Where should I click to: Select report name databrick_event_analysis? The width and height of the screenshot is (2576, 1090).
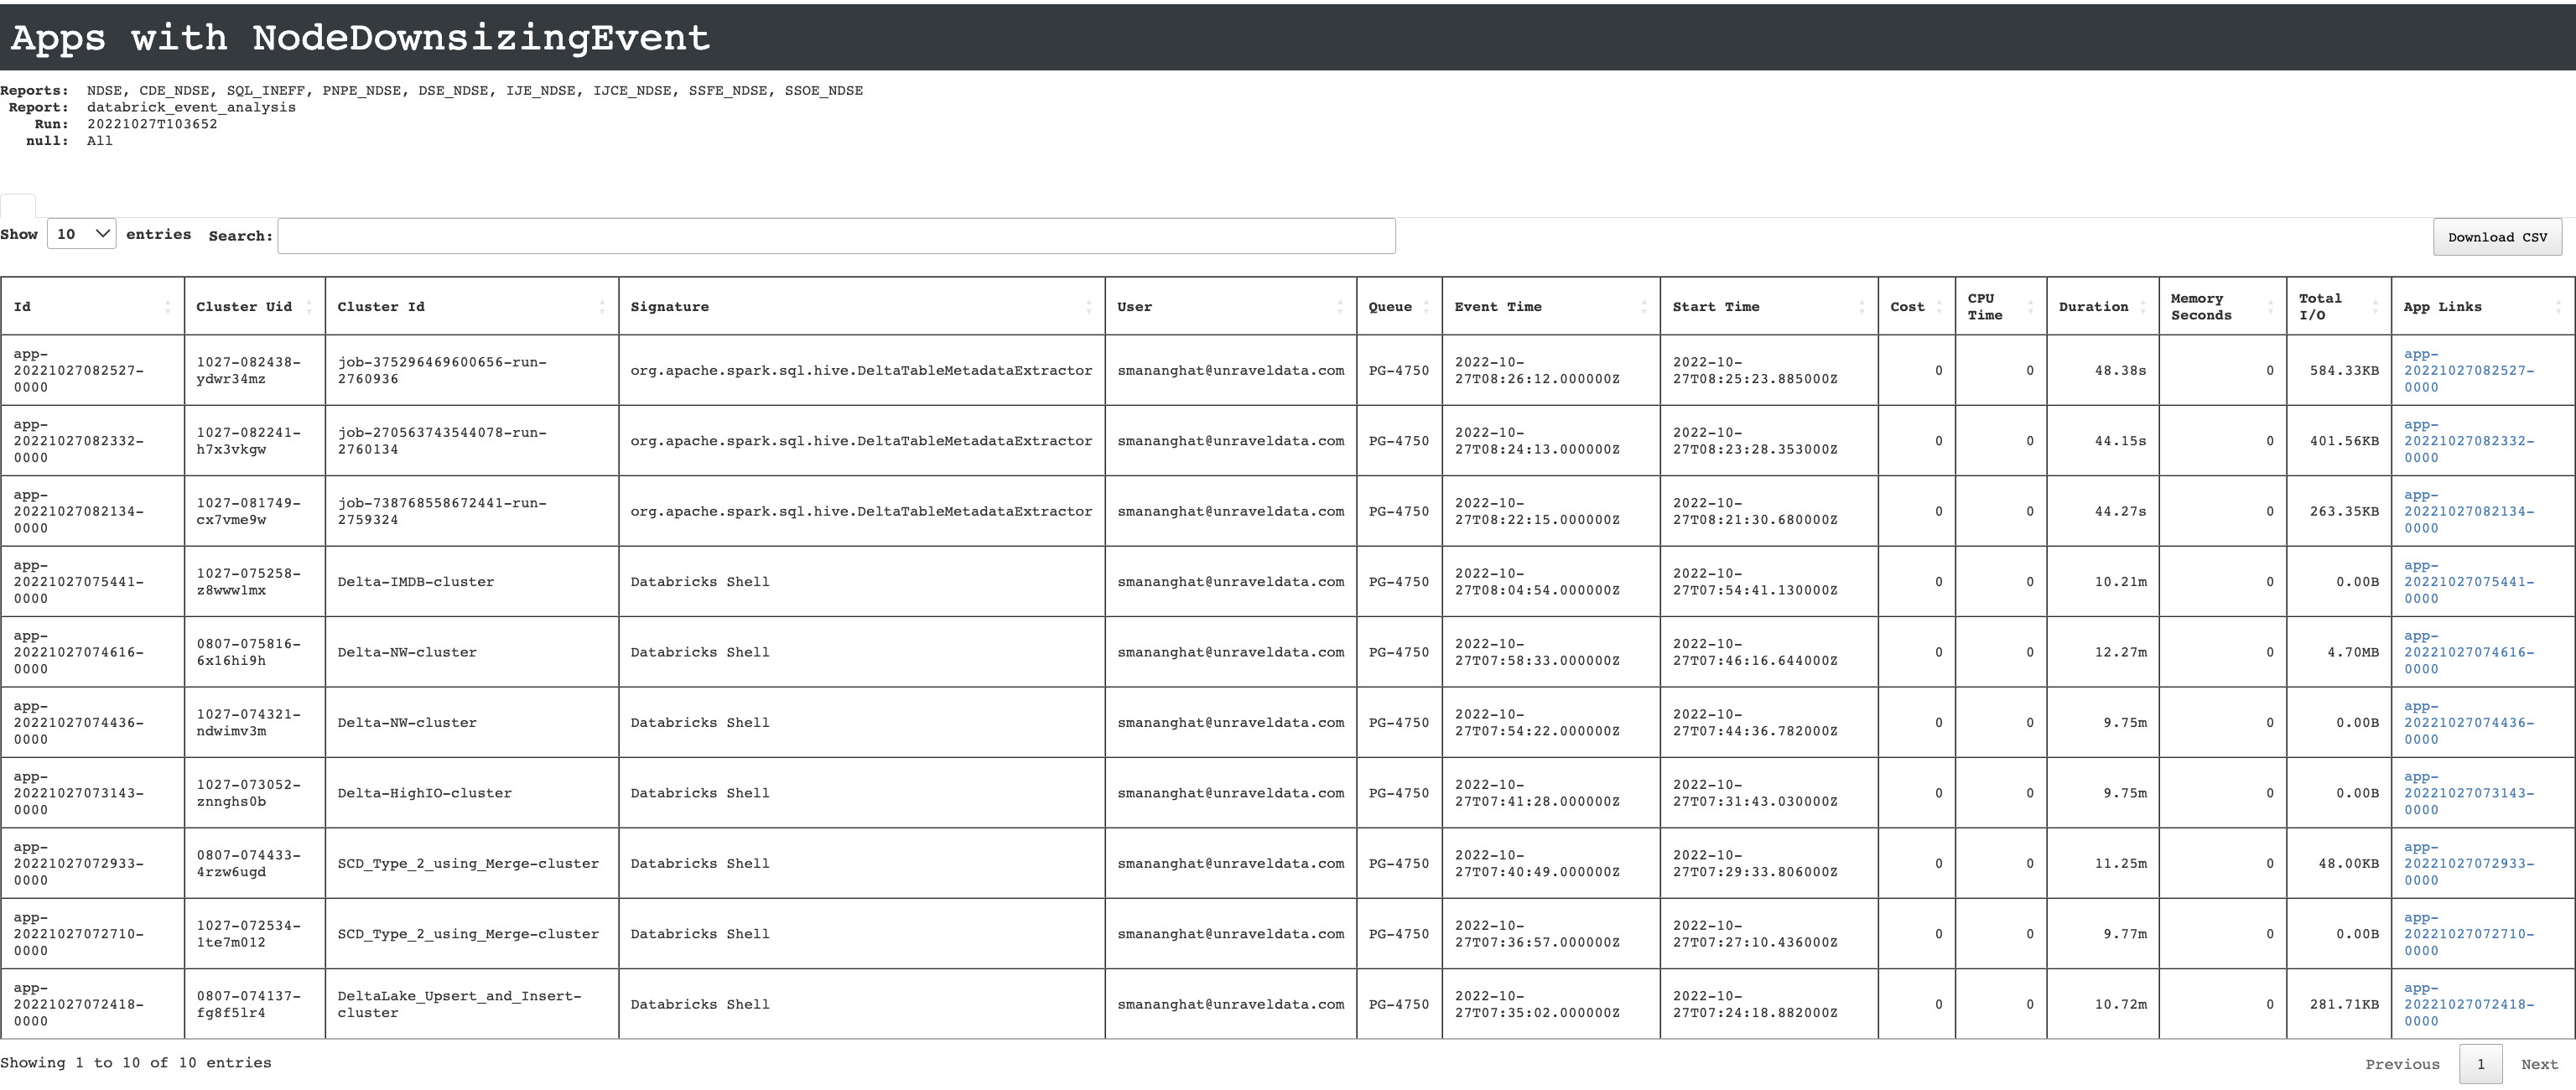[191, 107]
